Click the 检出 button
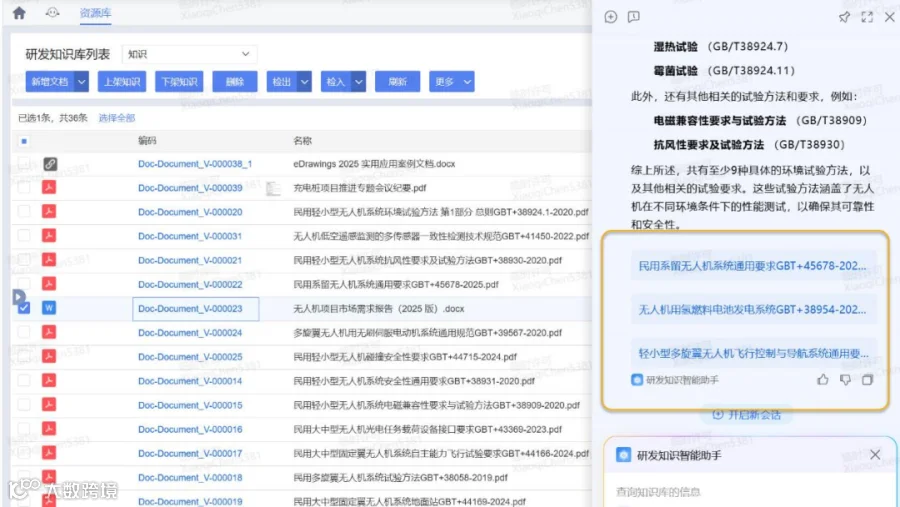 pyautogui.click(x=282, y=82)
